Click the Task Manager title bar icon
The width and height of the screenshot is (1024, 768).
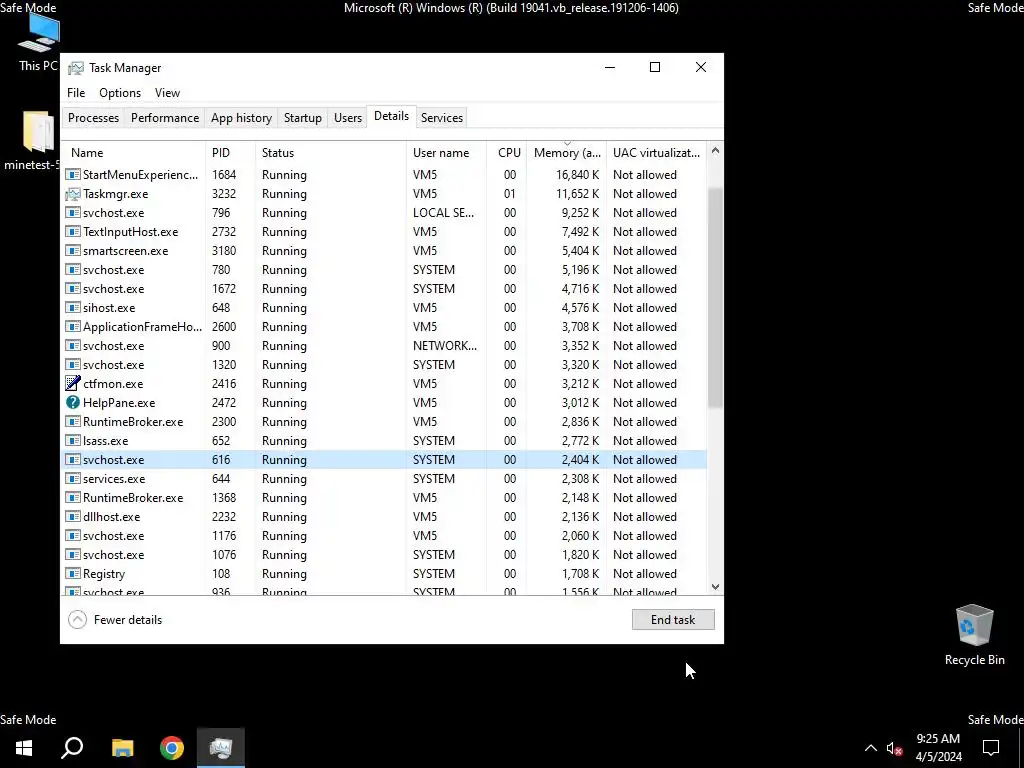pyautogui.click(x=76, y=68)
